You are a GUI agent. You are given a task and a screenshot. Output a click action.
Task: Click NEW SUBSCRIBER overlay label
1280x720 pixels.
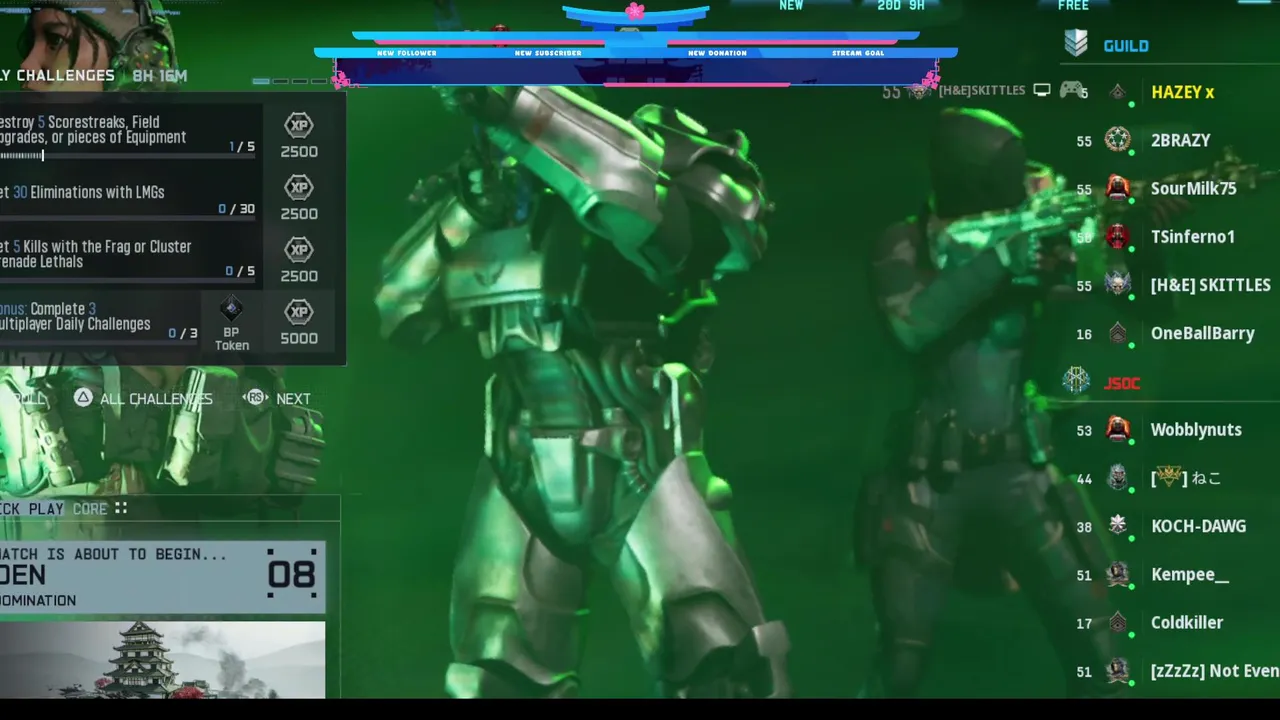coord(547,53)
